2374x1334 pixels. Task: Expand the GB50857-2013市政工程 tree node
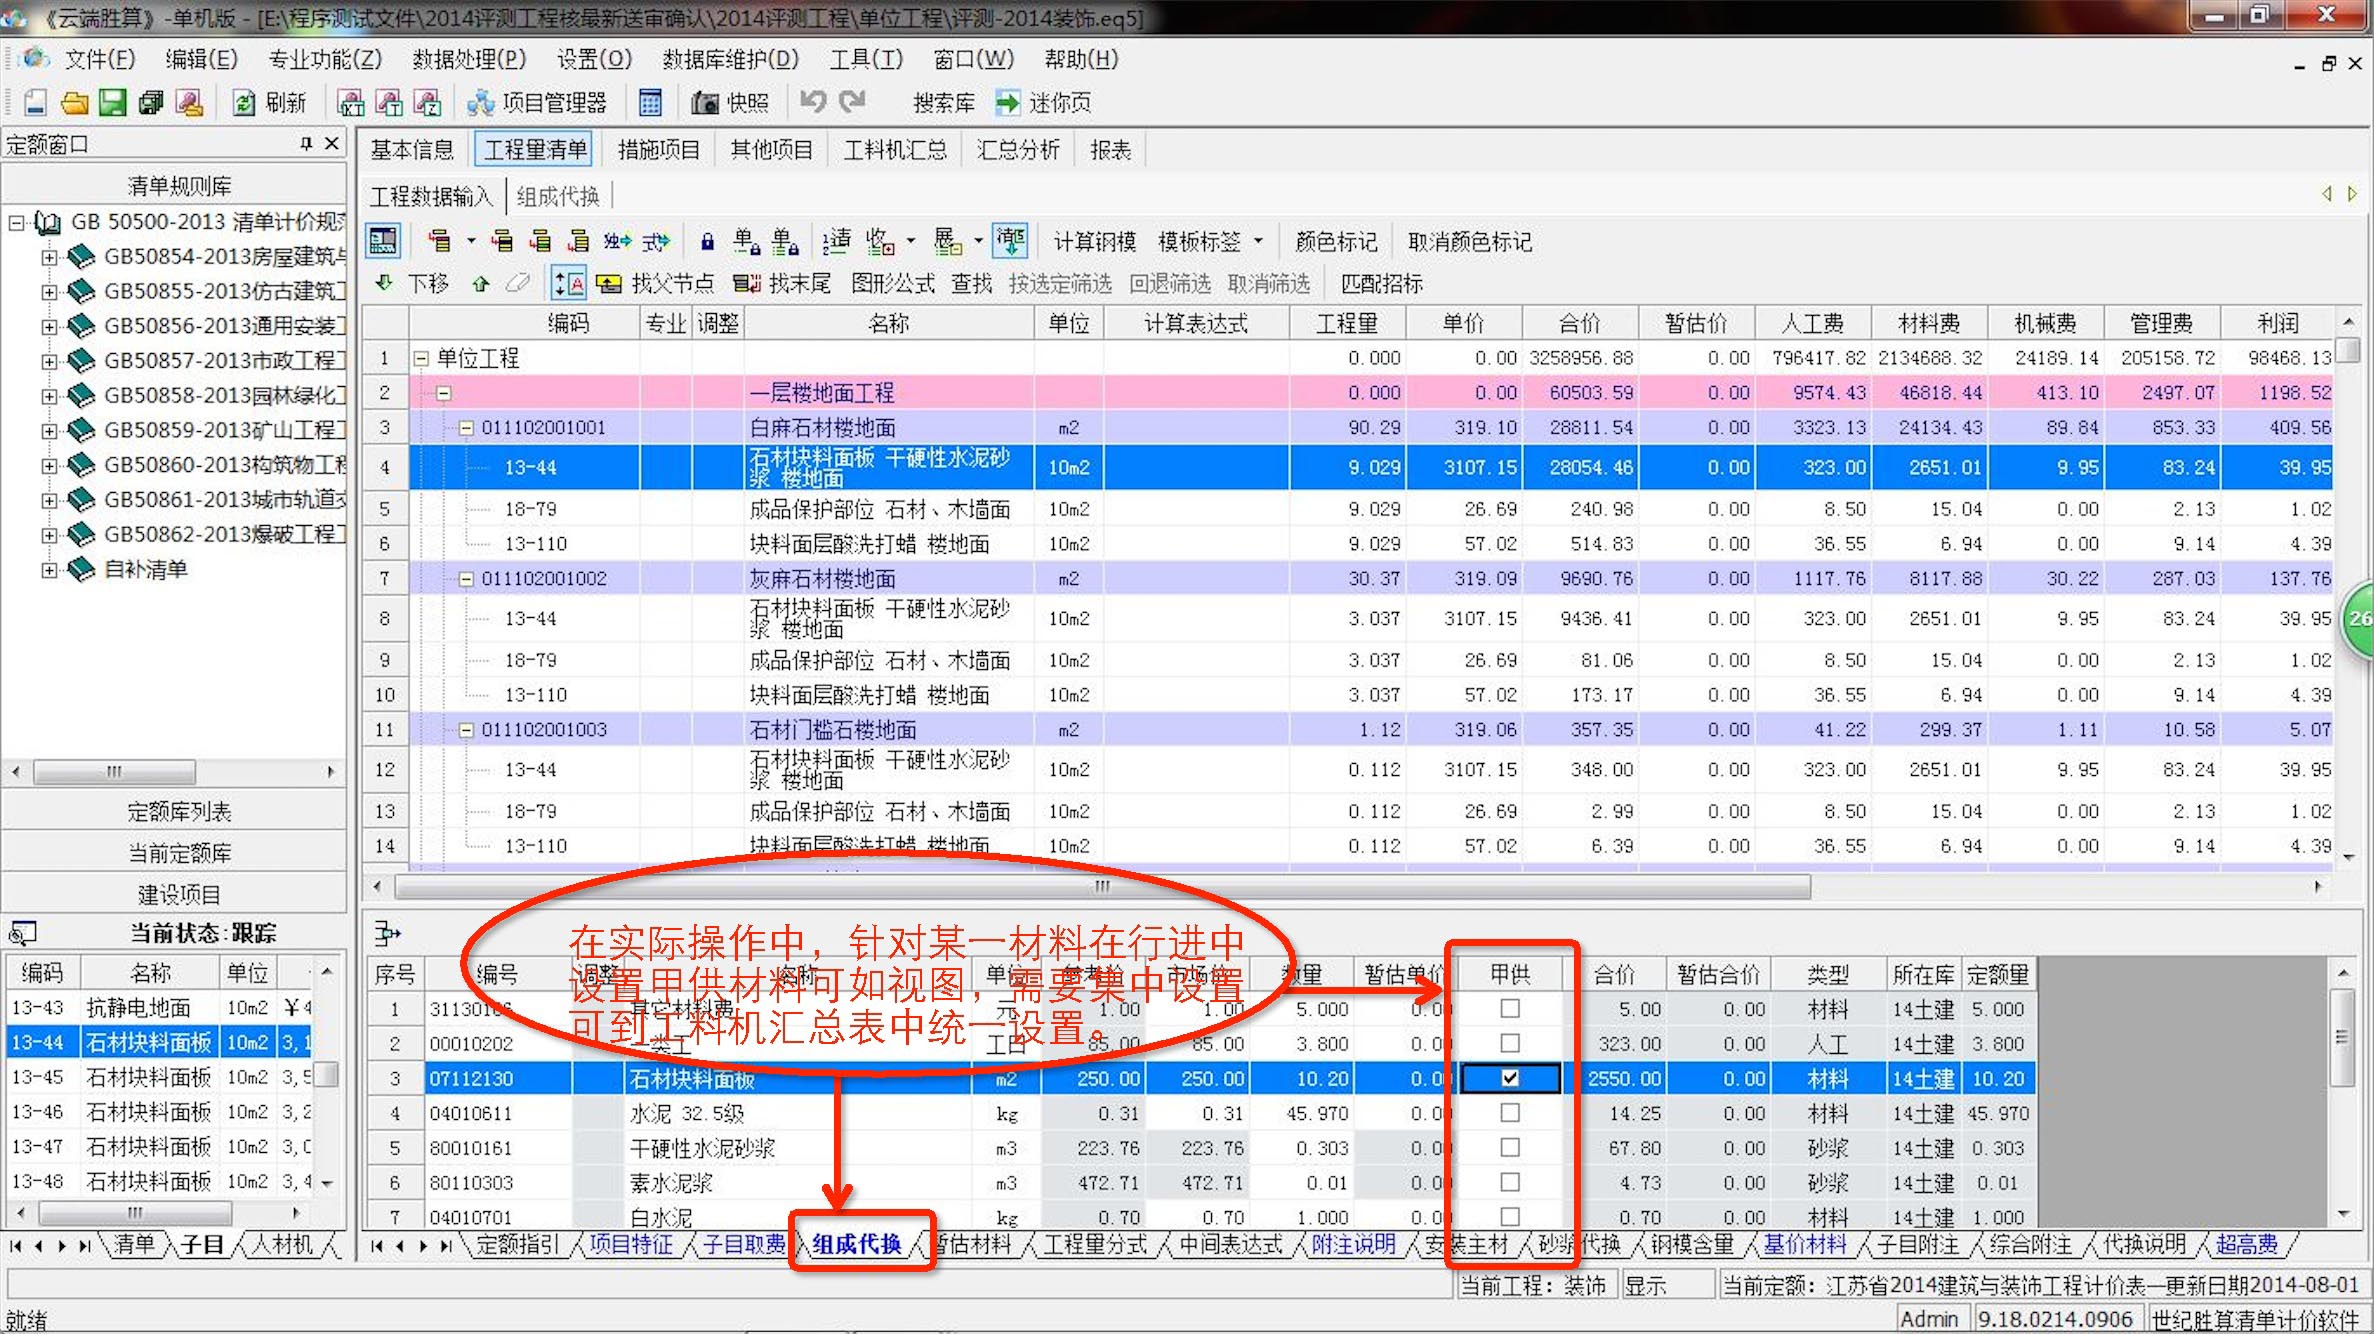[48, 361]
